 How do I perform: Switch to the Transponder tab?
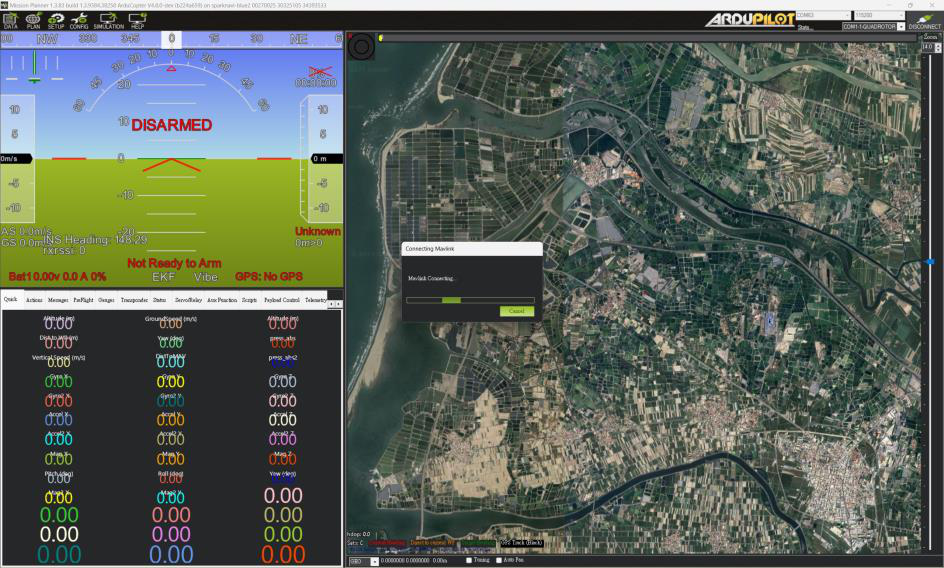point(134,300)
